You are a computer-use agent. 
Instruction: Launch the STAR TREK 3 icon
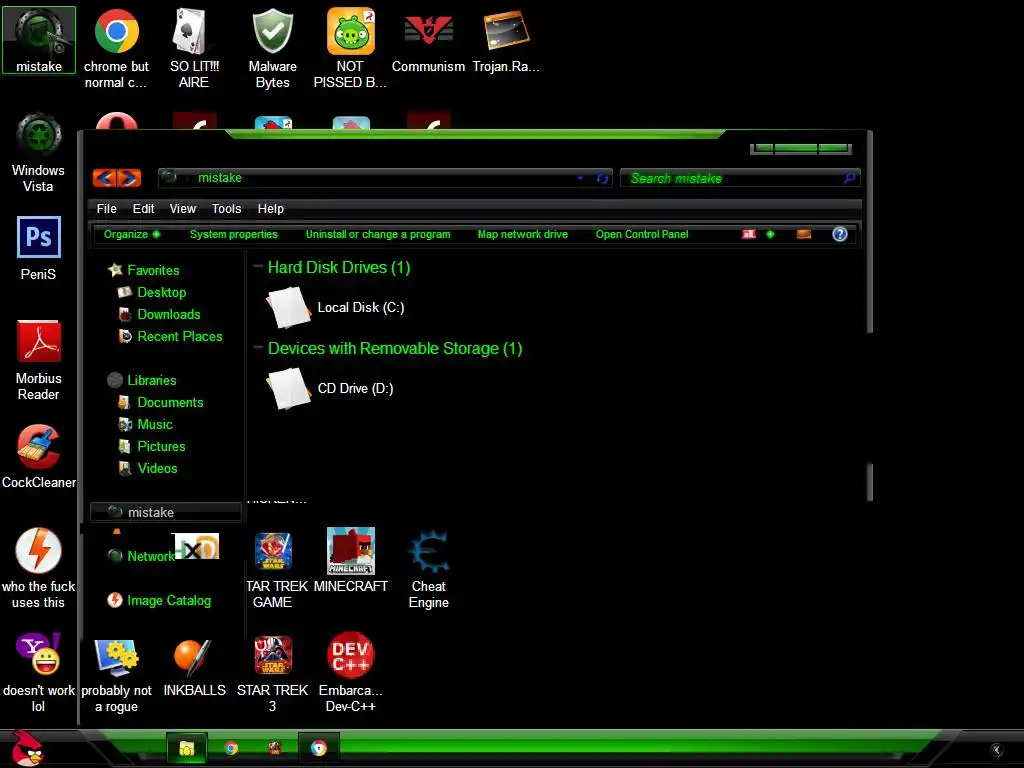click(272, 673)
